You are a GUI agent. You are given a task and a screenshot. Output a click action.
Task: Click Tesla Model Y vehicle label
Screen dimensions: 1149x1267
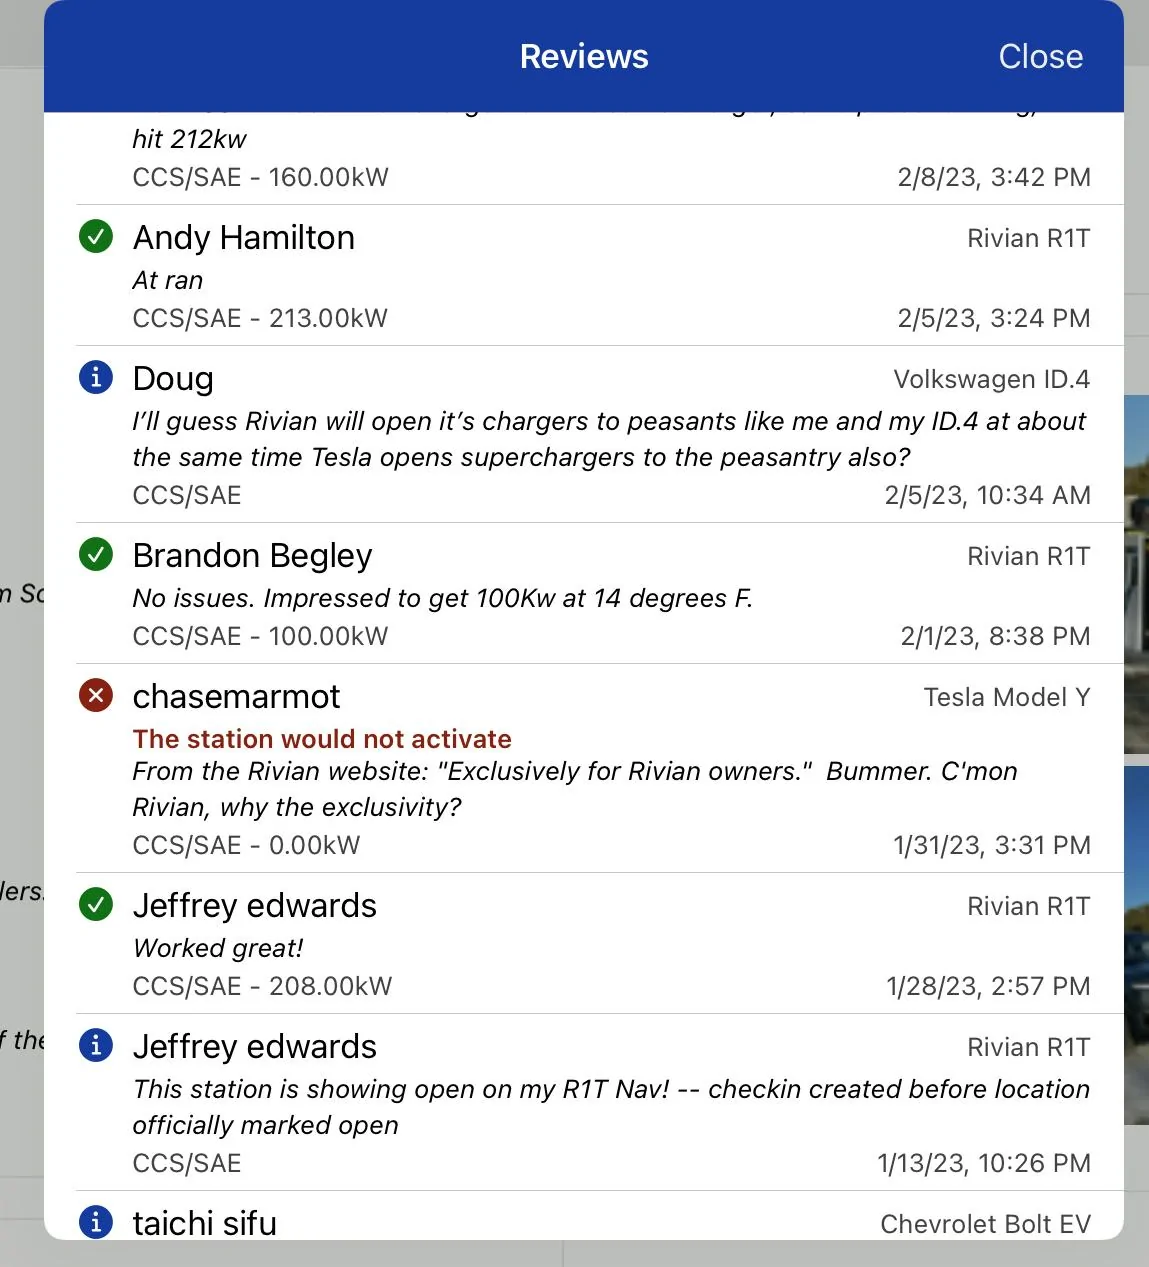click(x=1007, y=697)
